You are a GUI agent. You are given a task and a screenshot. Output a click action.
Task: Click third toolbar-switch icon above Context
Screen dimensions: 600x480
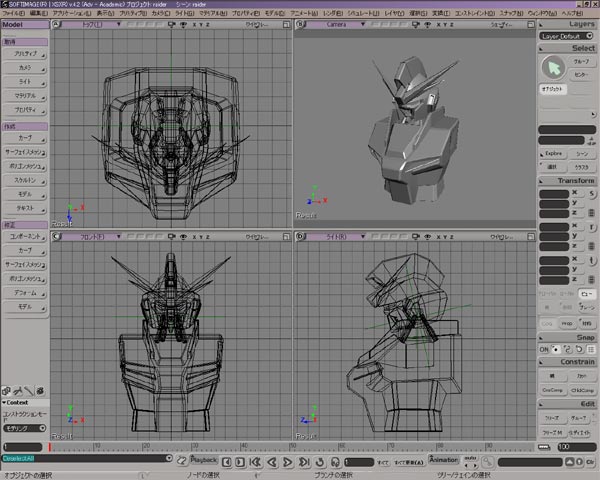coord(29,391)
